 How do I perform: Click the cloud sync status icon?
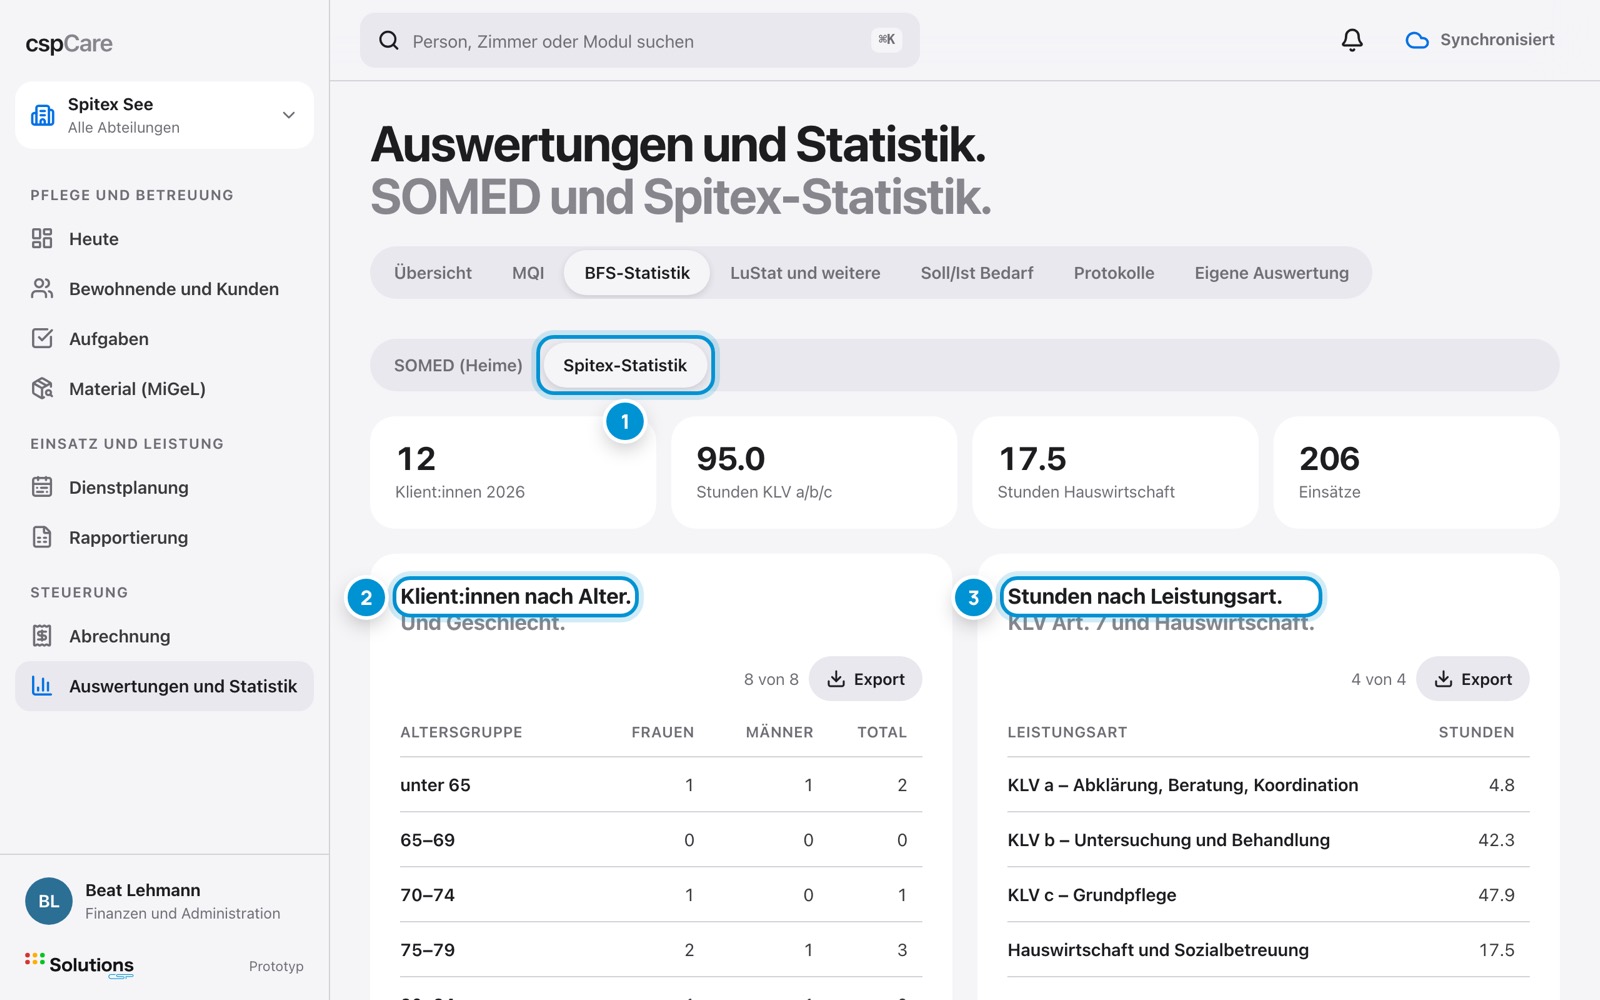(x=1417, y=40)
